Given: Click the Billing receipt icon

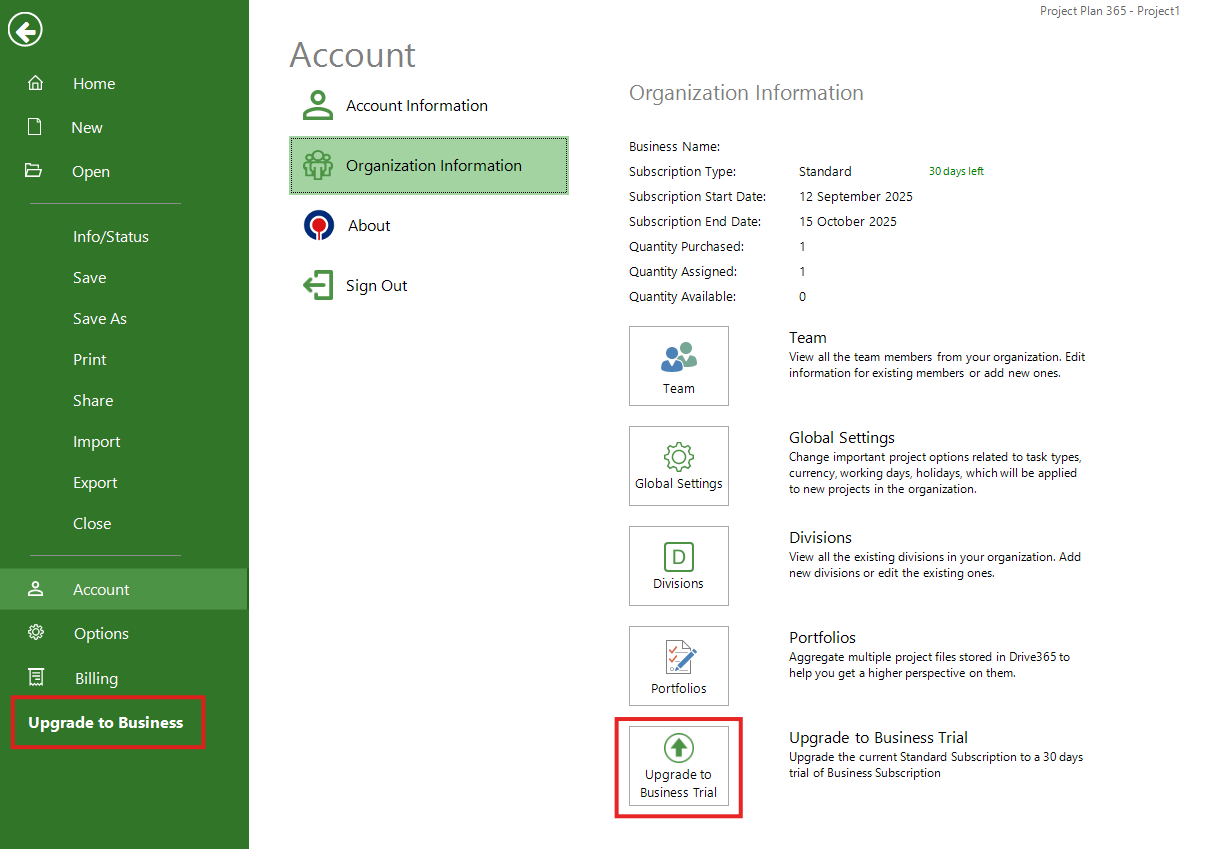Looking at the screenshot, I should [x=36, y=677].
